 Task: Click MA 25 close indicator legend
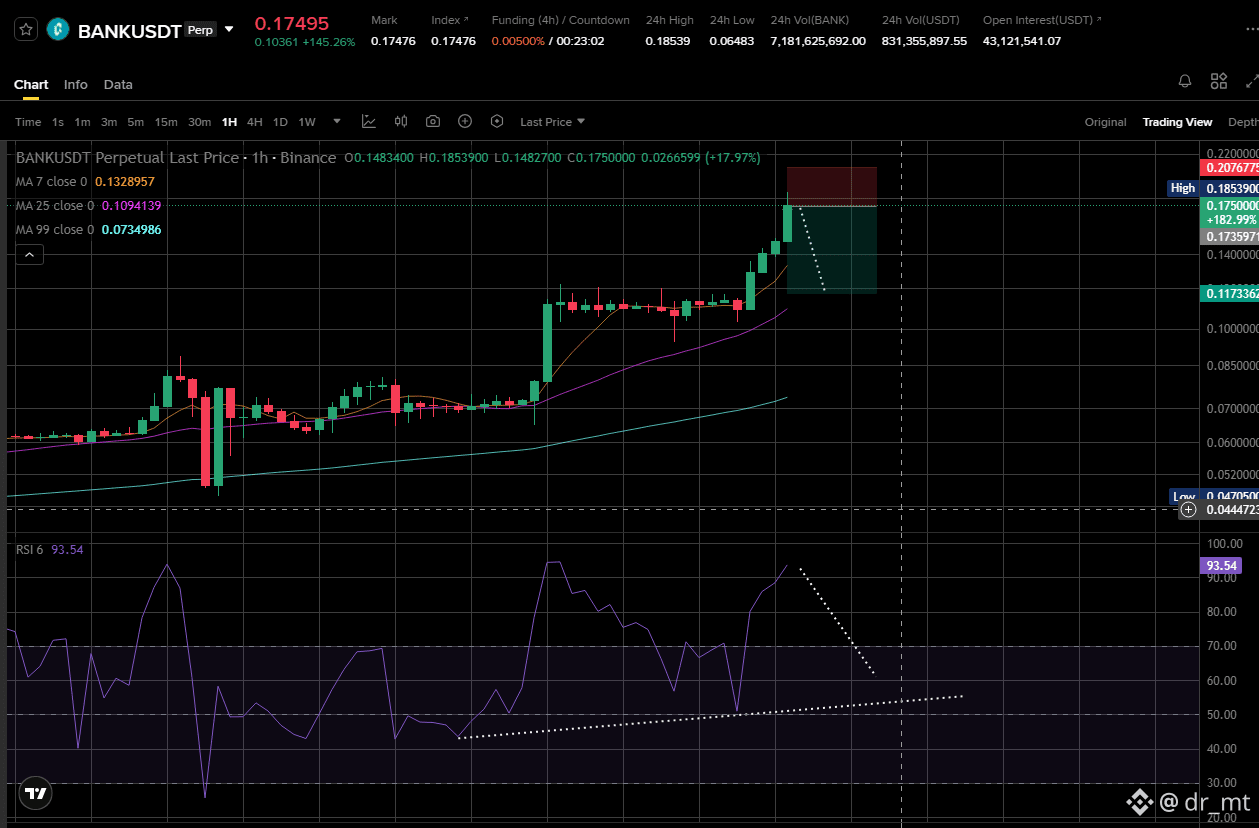point(88,205)
